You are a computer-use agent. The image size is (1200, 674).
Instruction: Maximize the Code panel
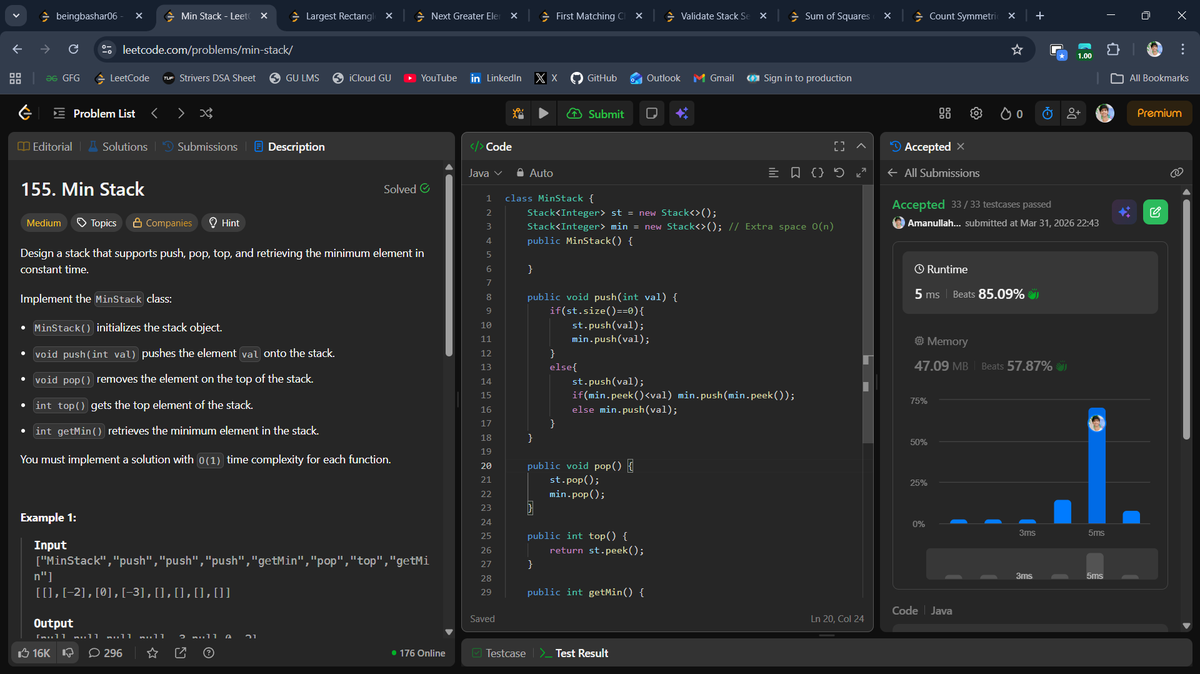point(839,147)
